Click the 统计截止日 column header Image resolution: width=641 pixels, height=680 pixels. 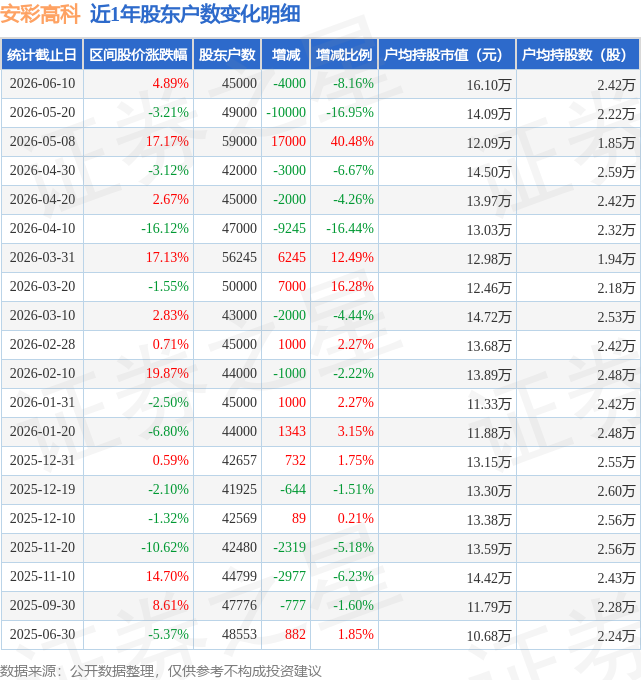point(42,55)
